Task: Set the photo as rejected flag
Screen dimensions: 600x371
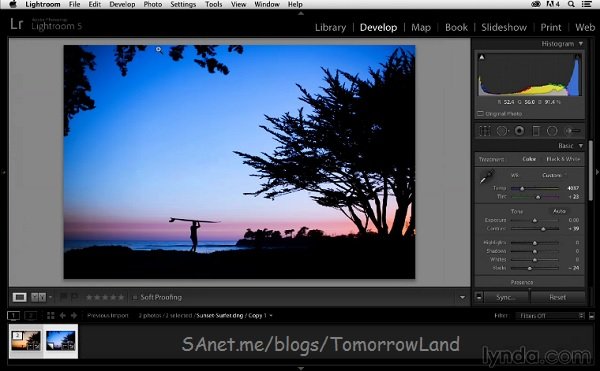Action: tap(74, 297)
